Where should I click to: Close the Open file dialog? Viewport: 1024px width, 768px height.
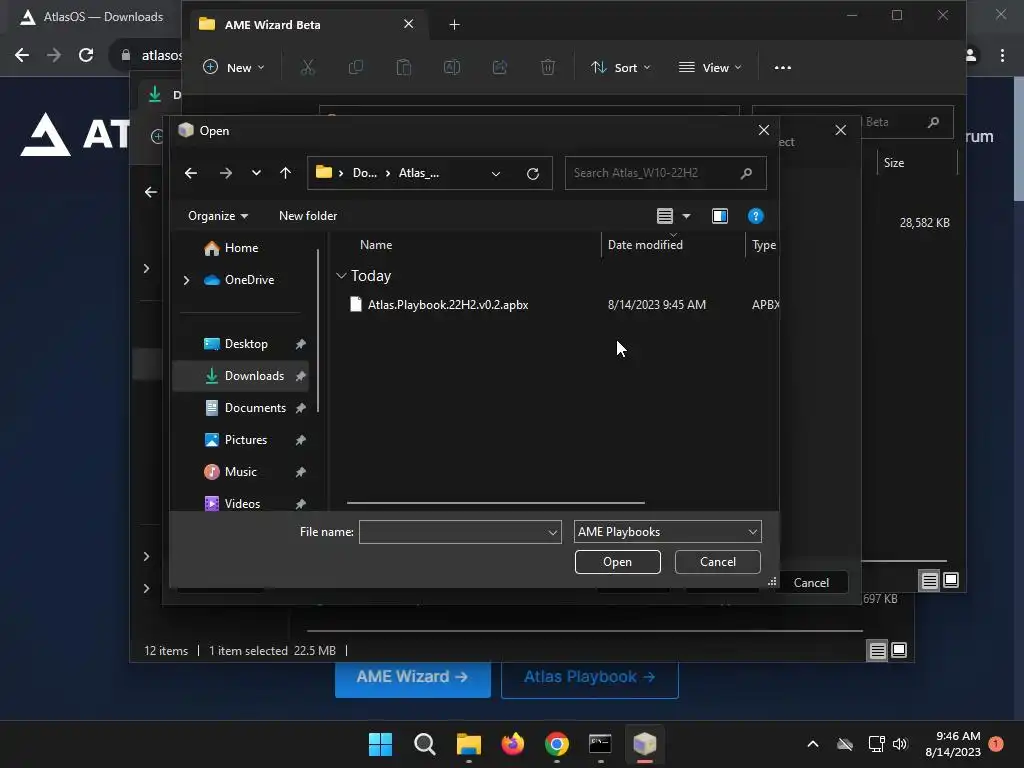(x=763, y=131)
